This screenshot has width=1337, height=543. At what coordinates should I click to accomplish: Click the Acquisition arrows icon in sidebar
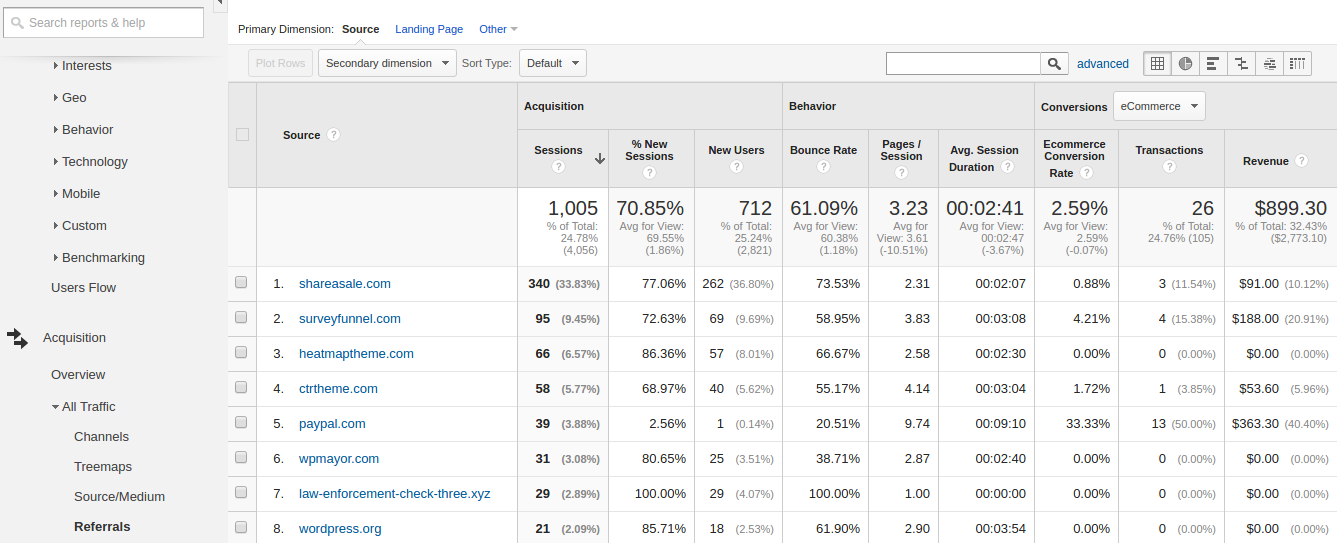click(x=17, y=338)
